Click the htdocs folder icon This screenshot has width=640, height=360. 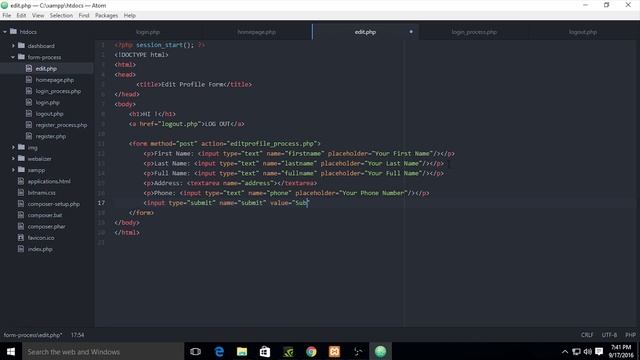coord(13,31)
